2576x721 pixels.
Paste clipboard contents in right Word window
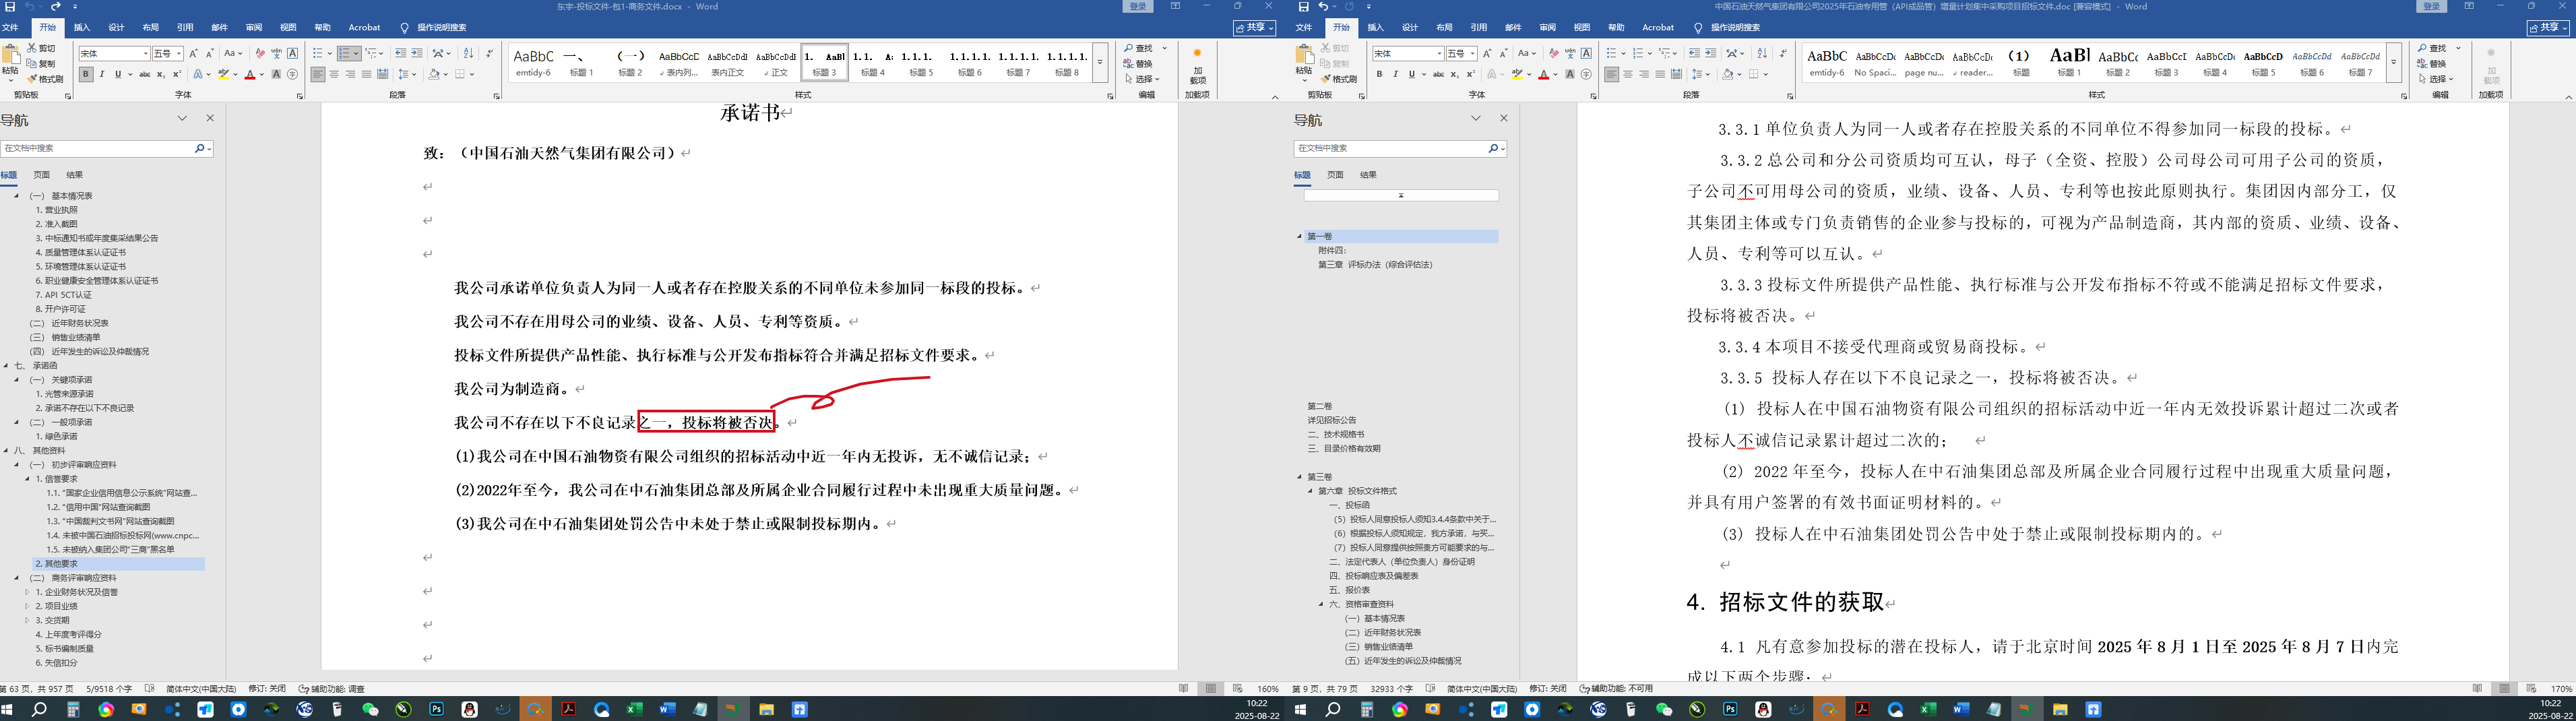coord(1304,60)
